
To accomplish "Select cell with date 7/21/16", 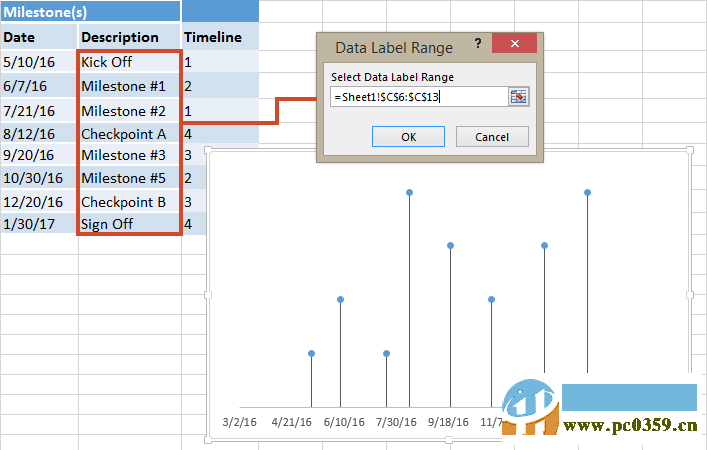I will 39,110.
